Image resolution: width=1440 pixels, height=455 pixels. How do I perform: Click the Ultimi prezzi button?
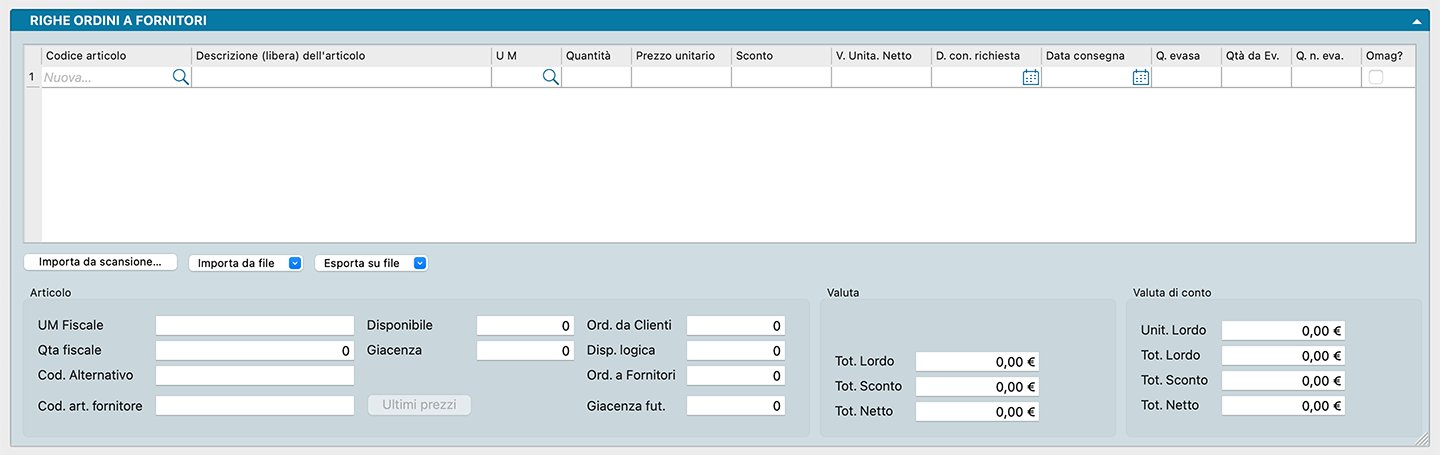[x=419, y=405]
